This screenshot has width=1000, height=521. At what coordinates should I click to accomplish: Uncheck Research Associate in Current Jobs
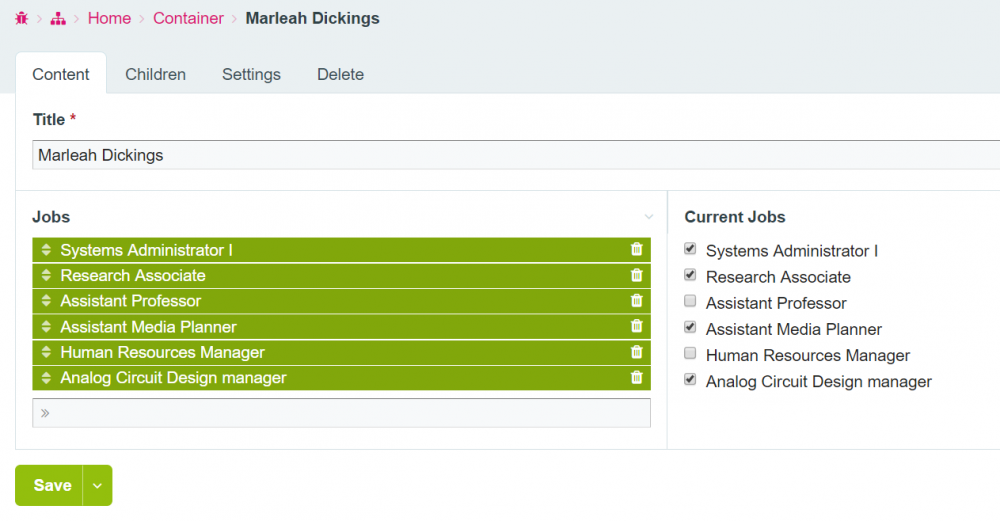coord(690,275)
